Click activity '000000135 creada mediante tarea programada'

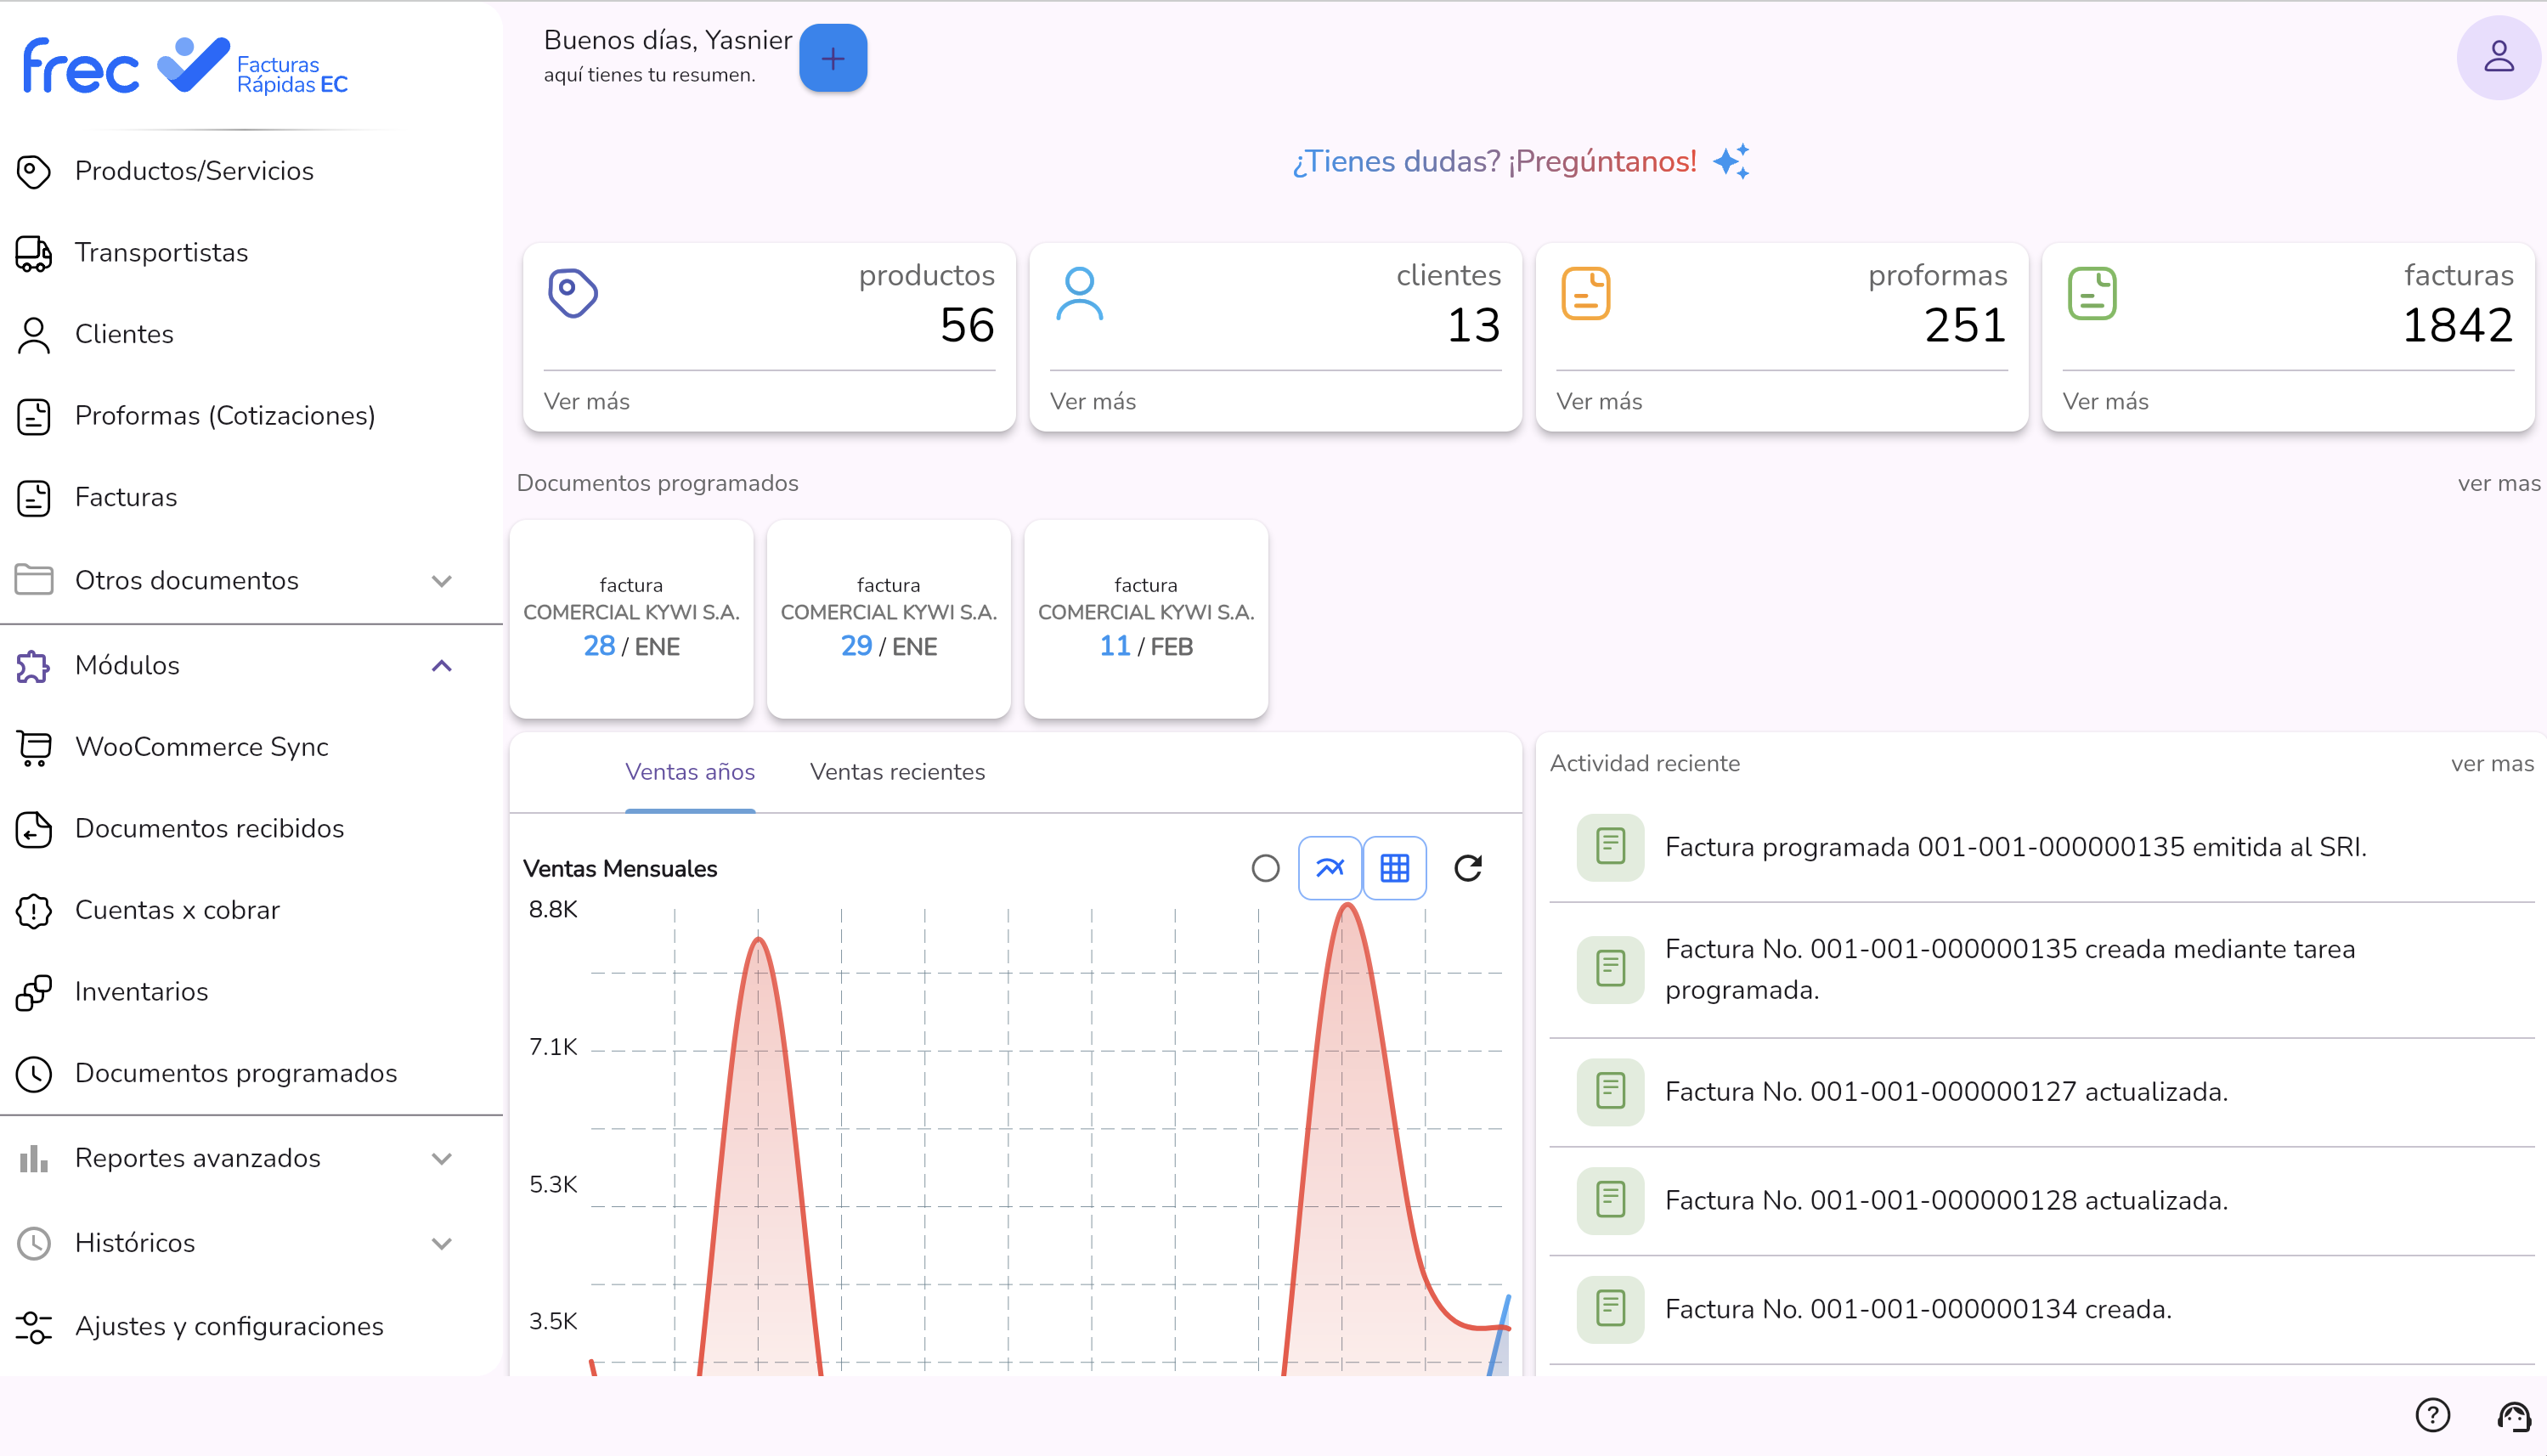coord(2041,970)
